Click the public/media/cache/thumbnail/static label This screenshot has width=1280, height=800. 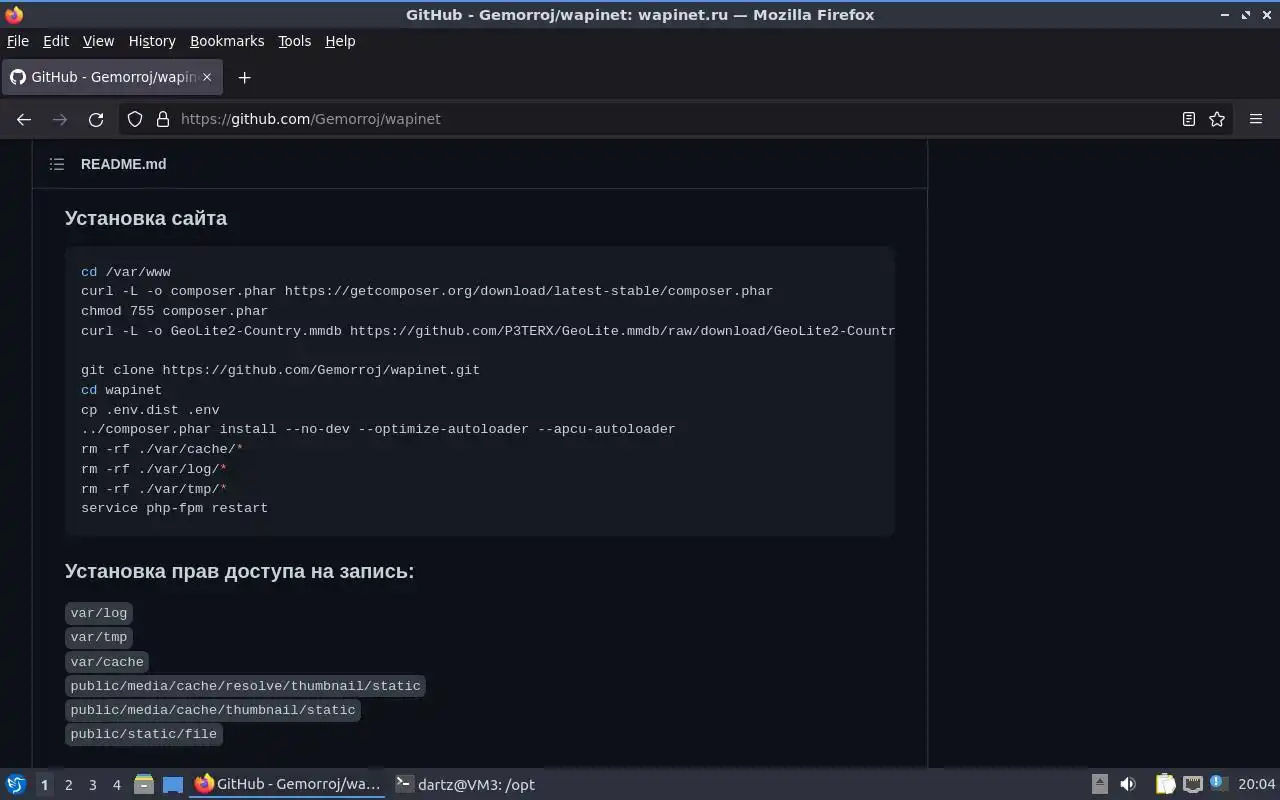213,710
